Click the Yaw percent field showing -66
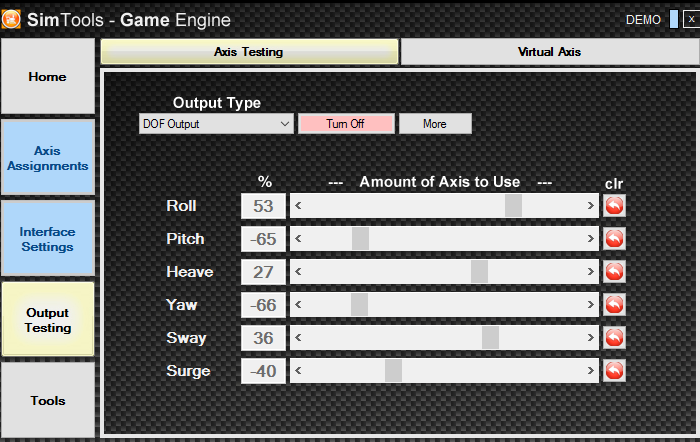Screen dimensions: 700x442 pyautogui.click(x=263, y=305)
